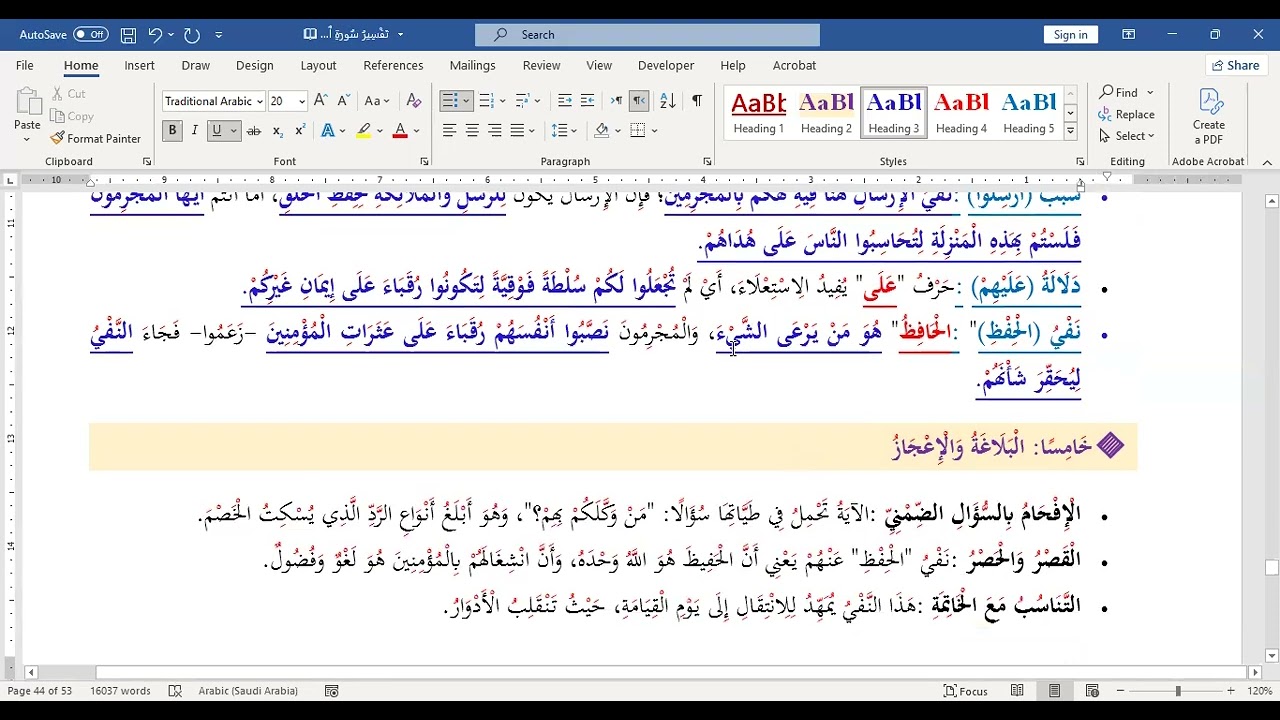Open line spacing dropdown
Image resolution: width=1280 pixels, height=720 pixels.
click(565, 131)
